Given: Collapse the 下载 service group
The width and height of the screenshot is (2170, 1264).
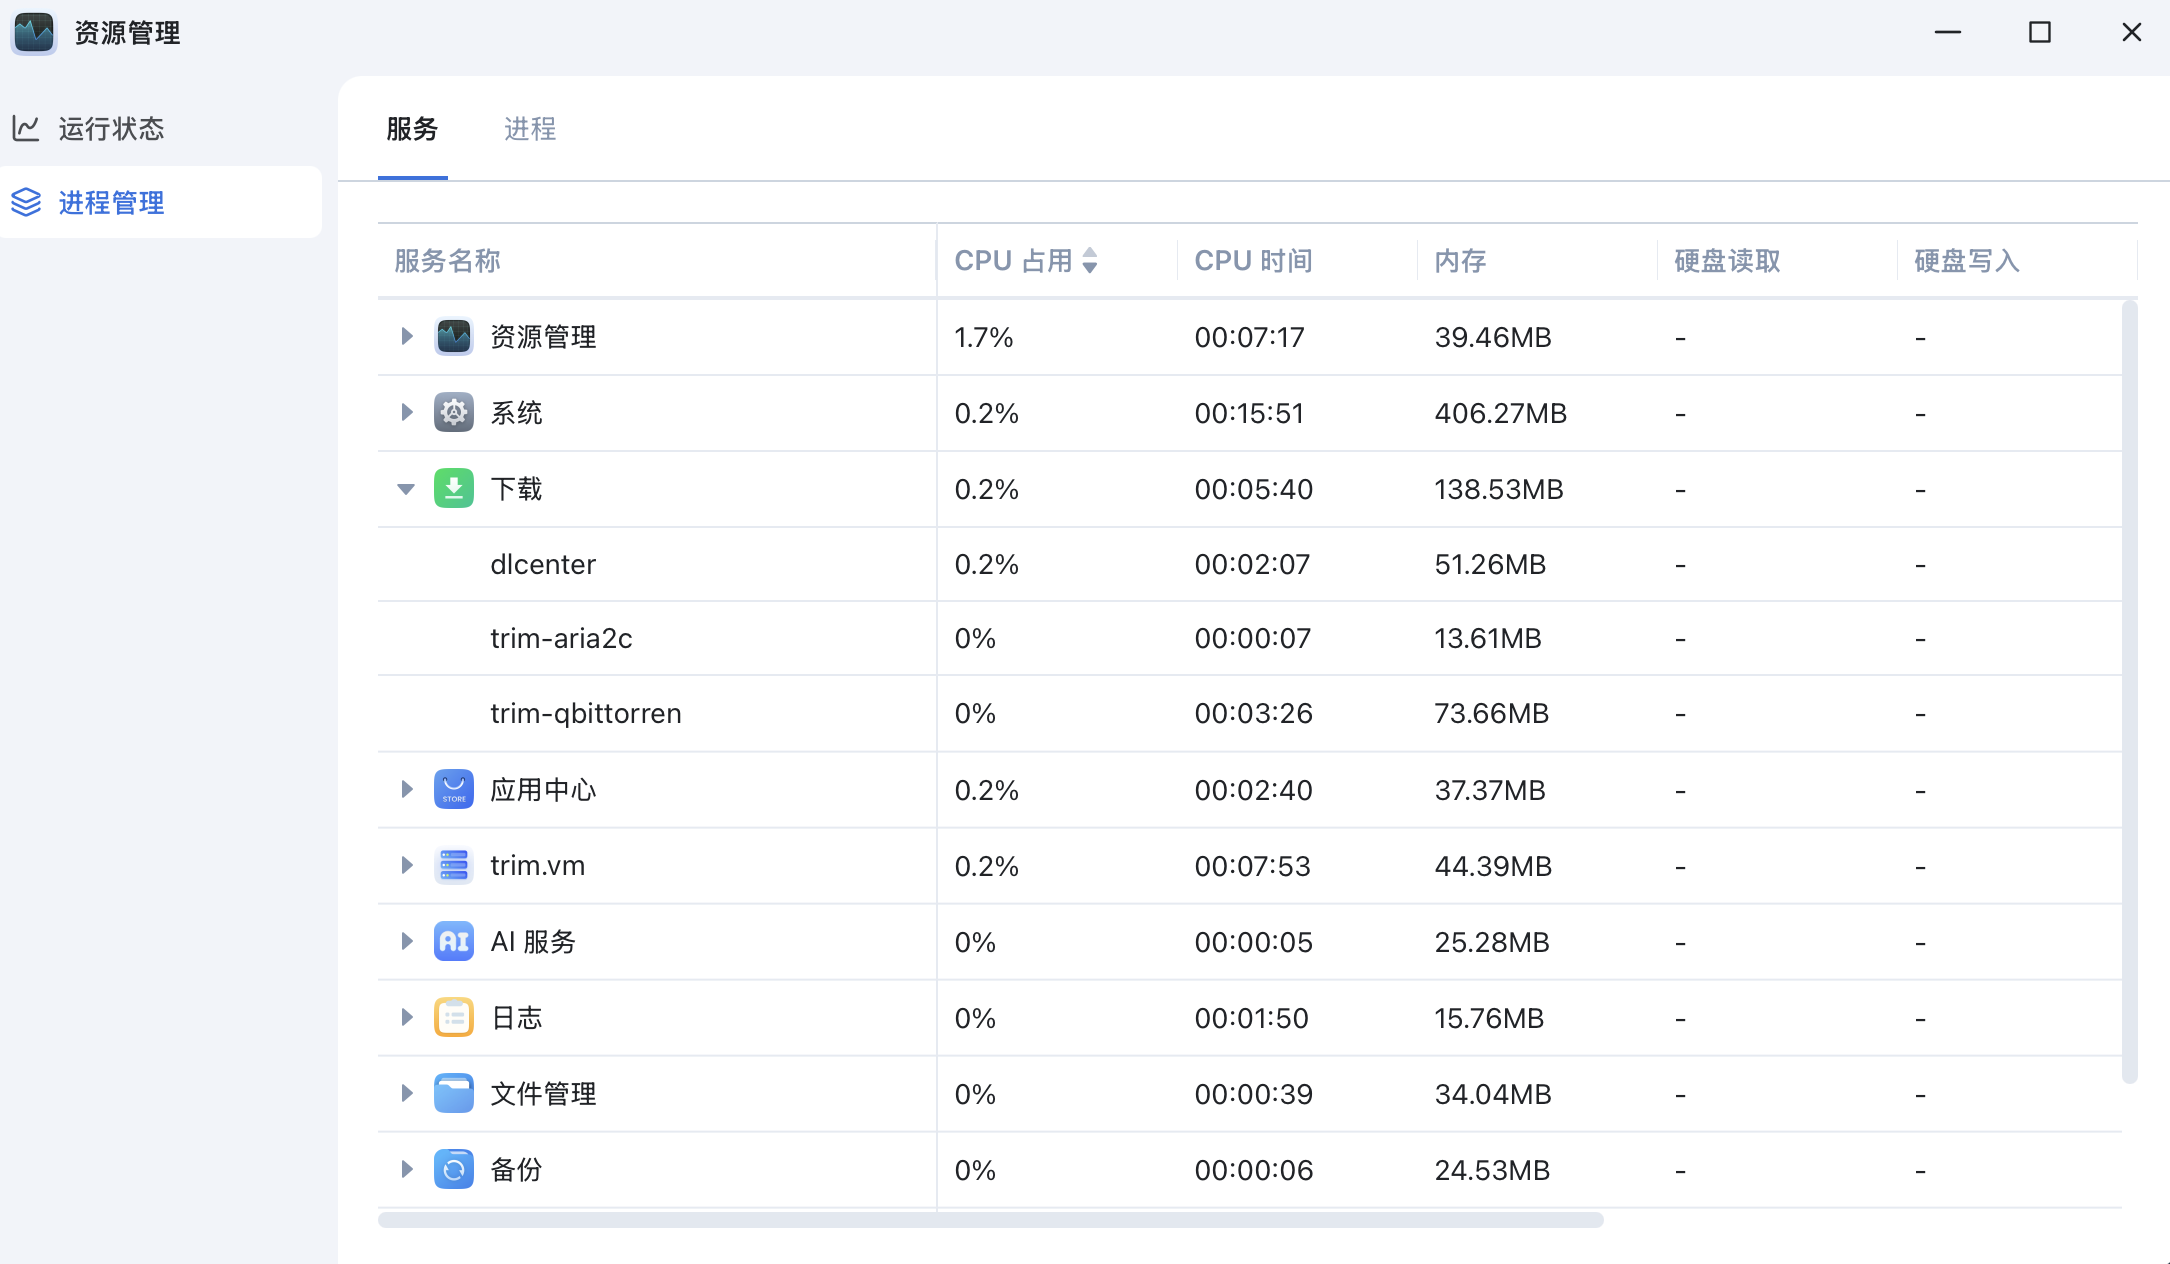Looking at the screenshot, I should coord(406,489).
